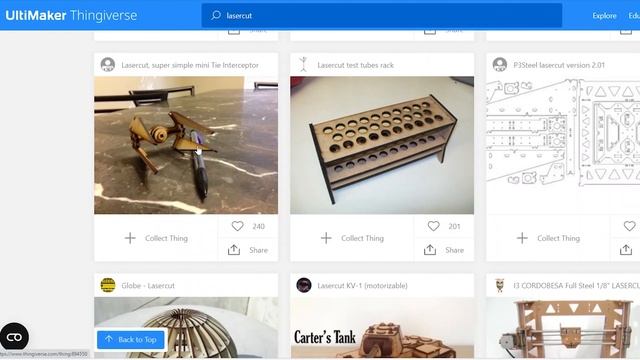Open Lasercut KV-1 (motorizable) title
The height and width of the screenshot is (360, 640).
pyautogui.click(x=362, y=285)
